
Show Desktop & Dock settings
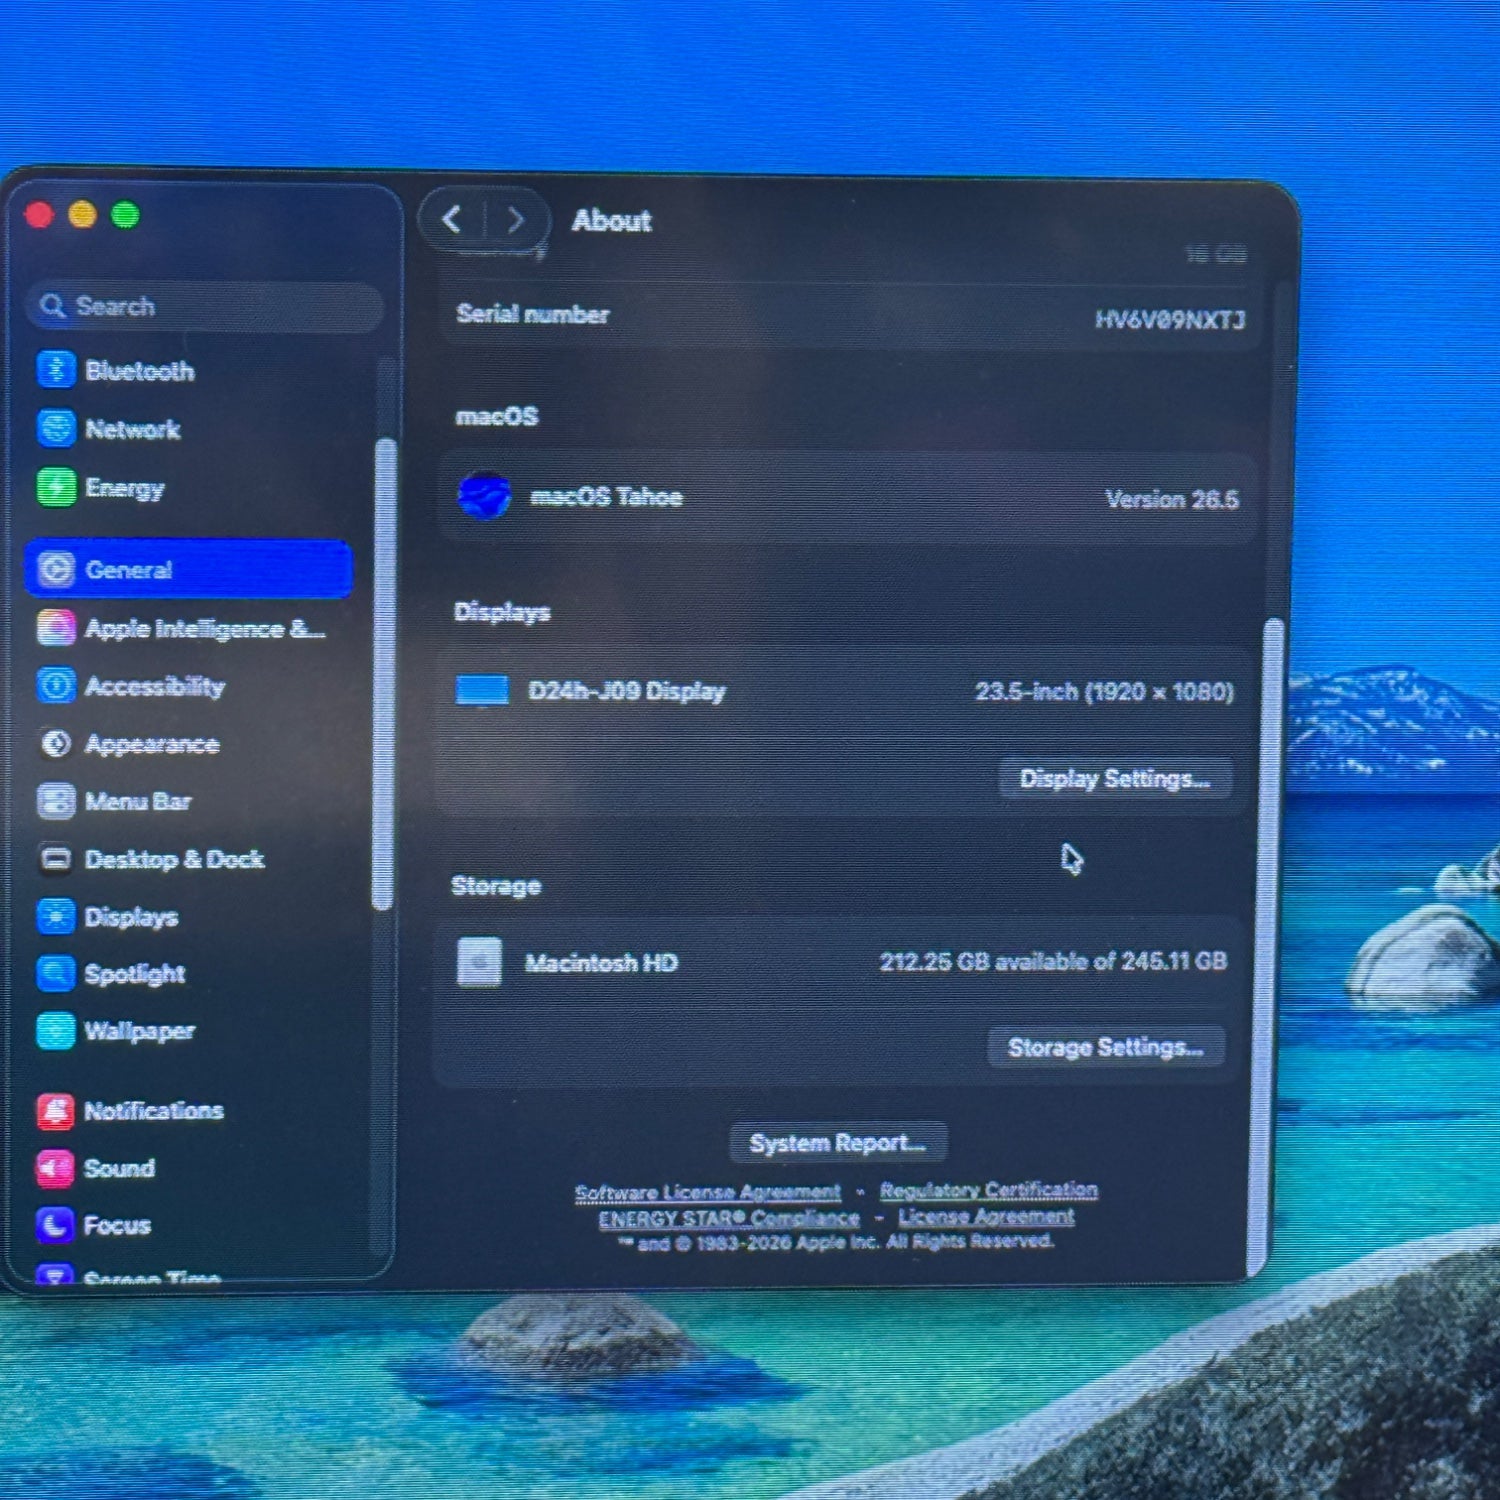click(x=190, y=859)
